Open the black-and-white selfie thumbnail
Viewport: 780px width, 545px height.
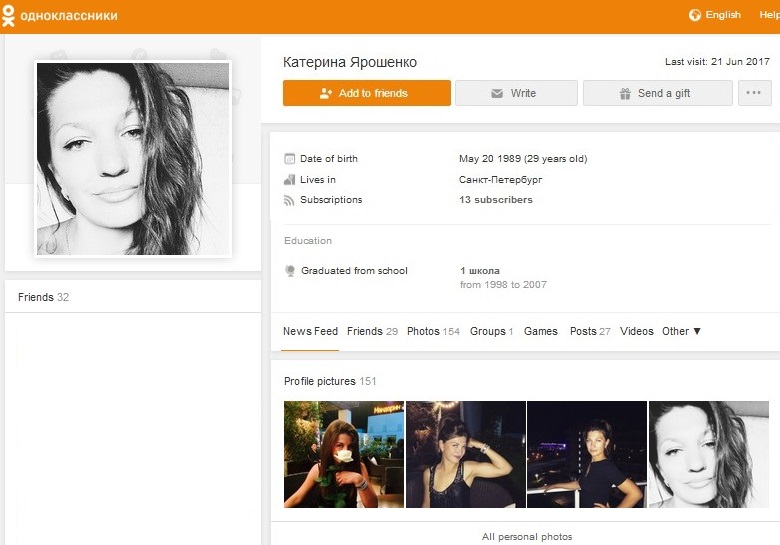[x=709, y=454]
